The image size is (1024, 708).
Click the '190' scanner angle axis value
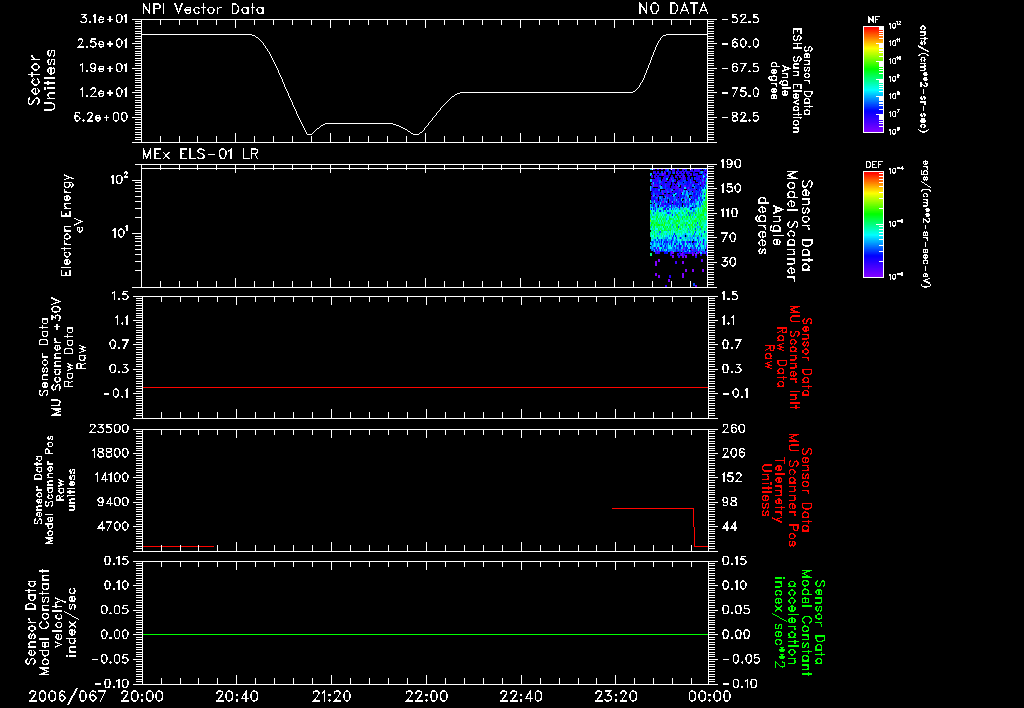(x=731, y=164)
